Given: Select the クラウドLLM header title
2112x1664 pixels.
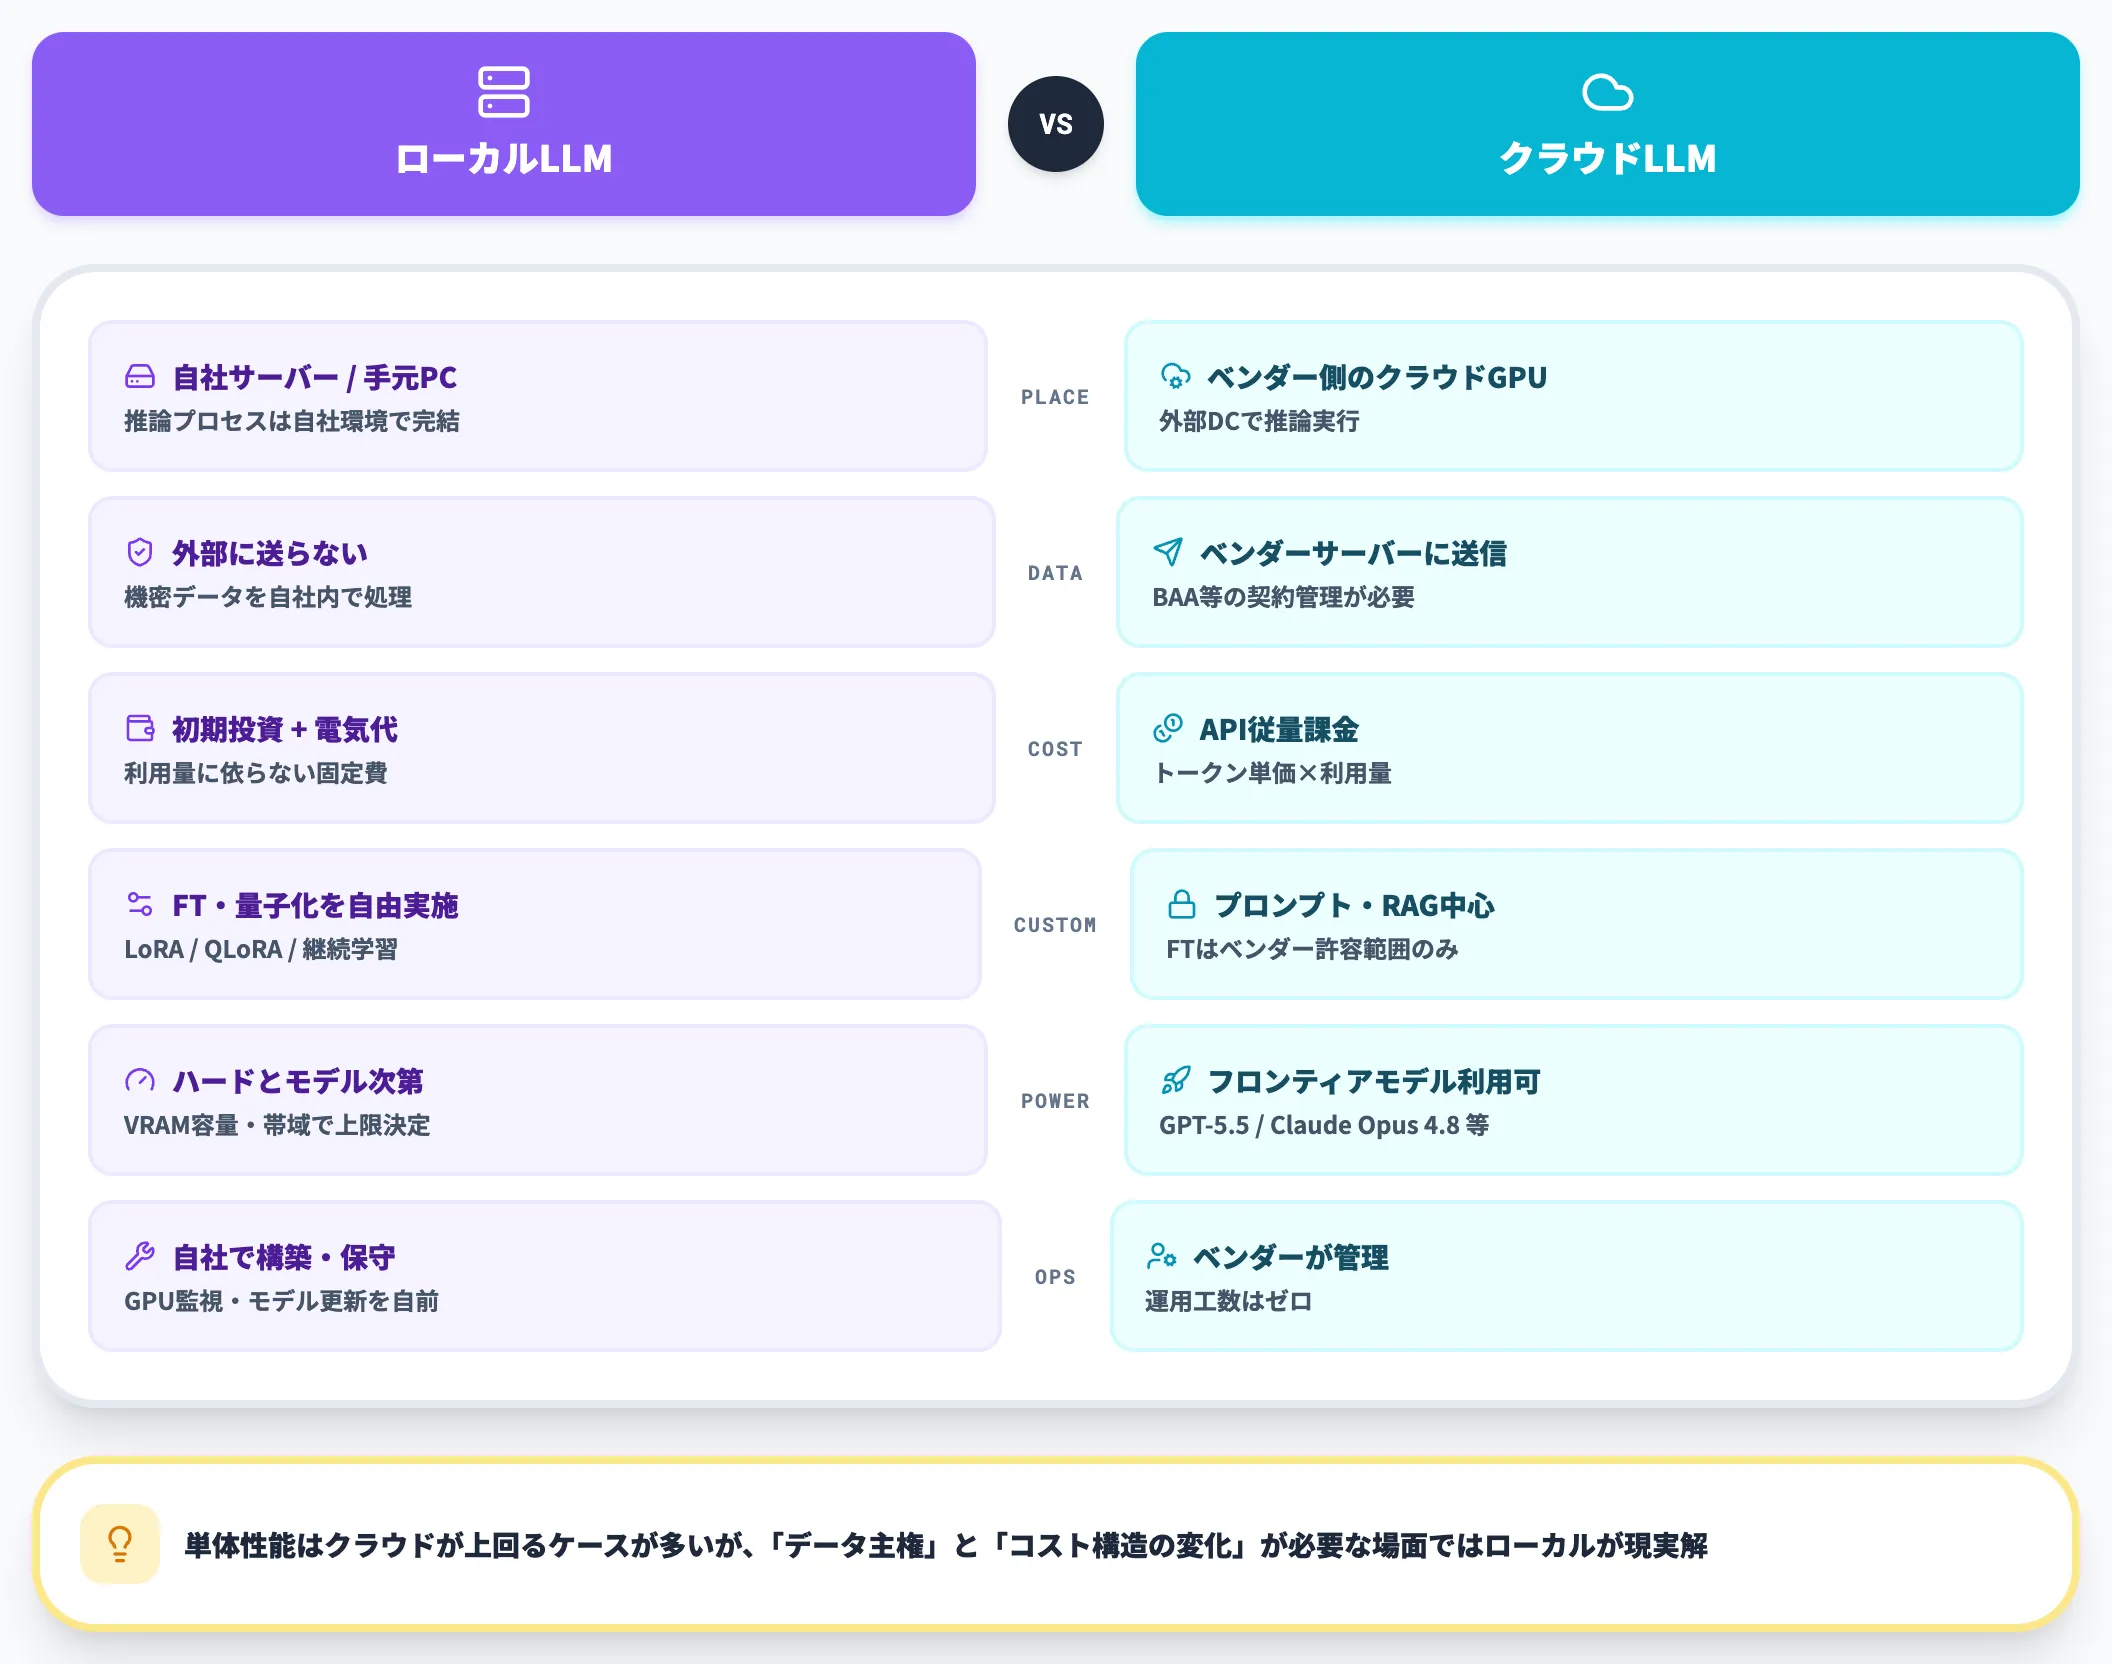Looking at the screenshot, I should (1608, 159).
